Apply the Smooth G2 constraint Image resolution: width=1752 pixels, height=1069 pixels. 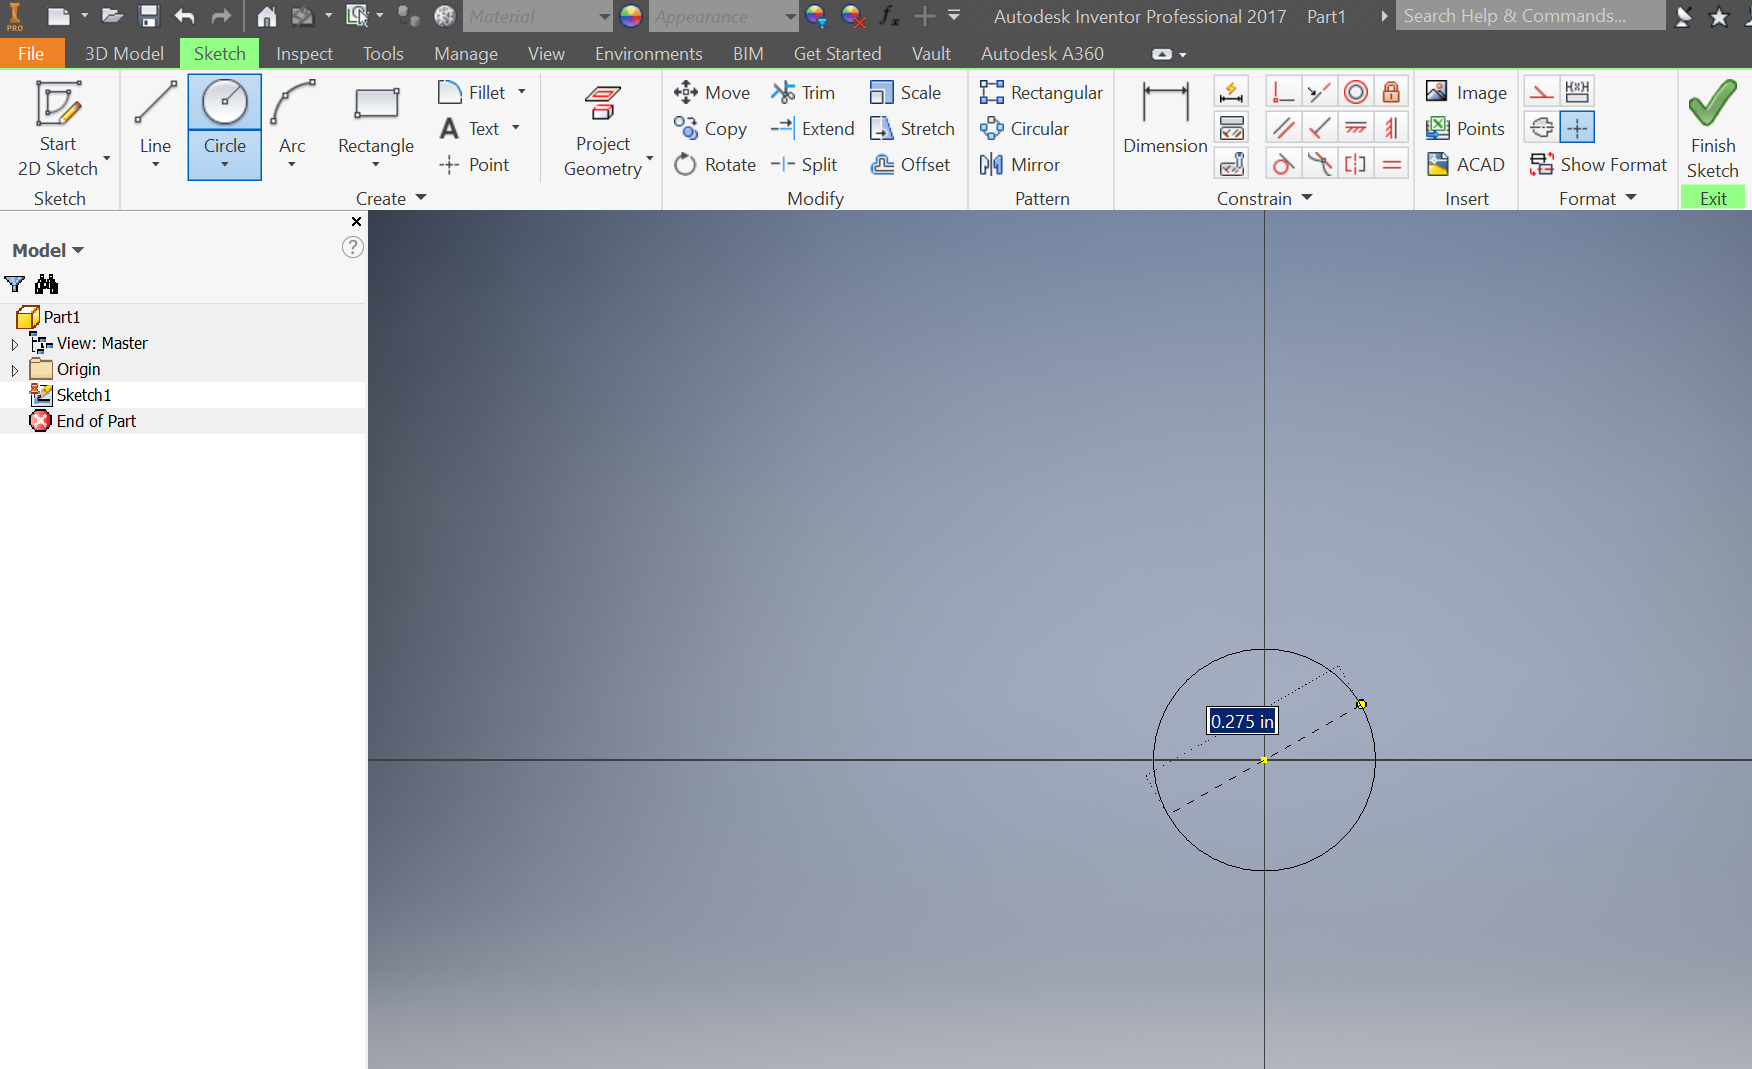(x=1319, y=164)
